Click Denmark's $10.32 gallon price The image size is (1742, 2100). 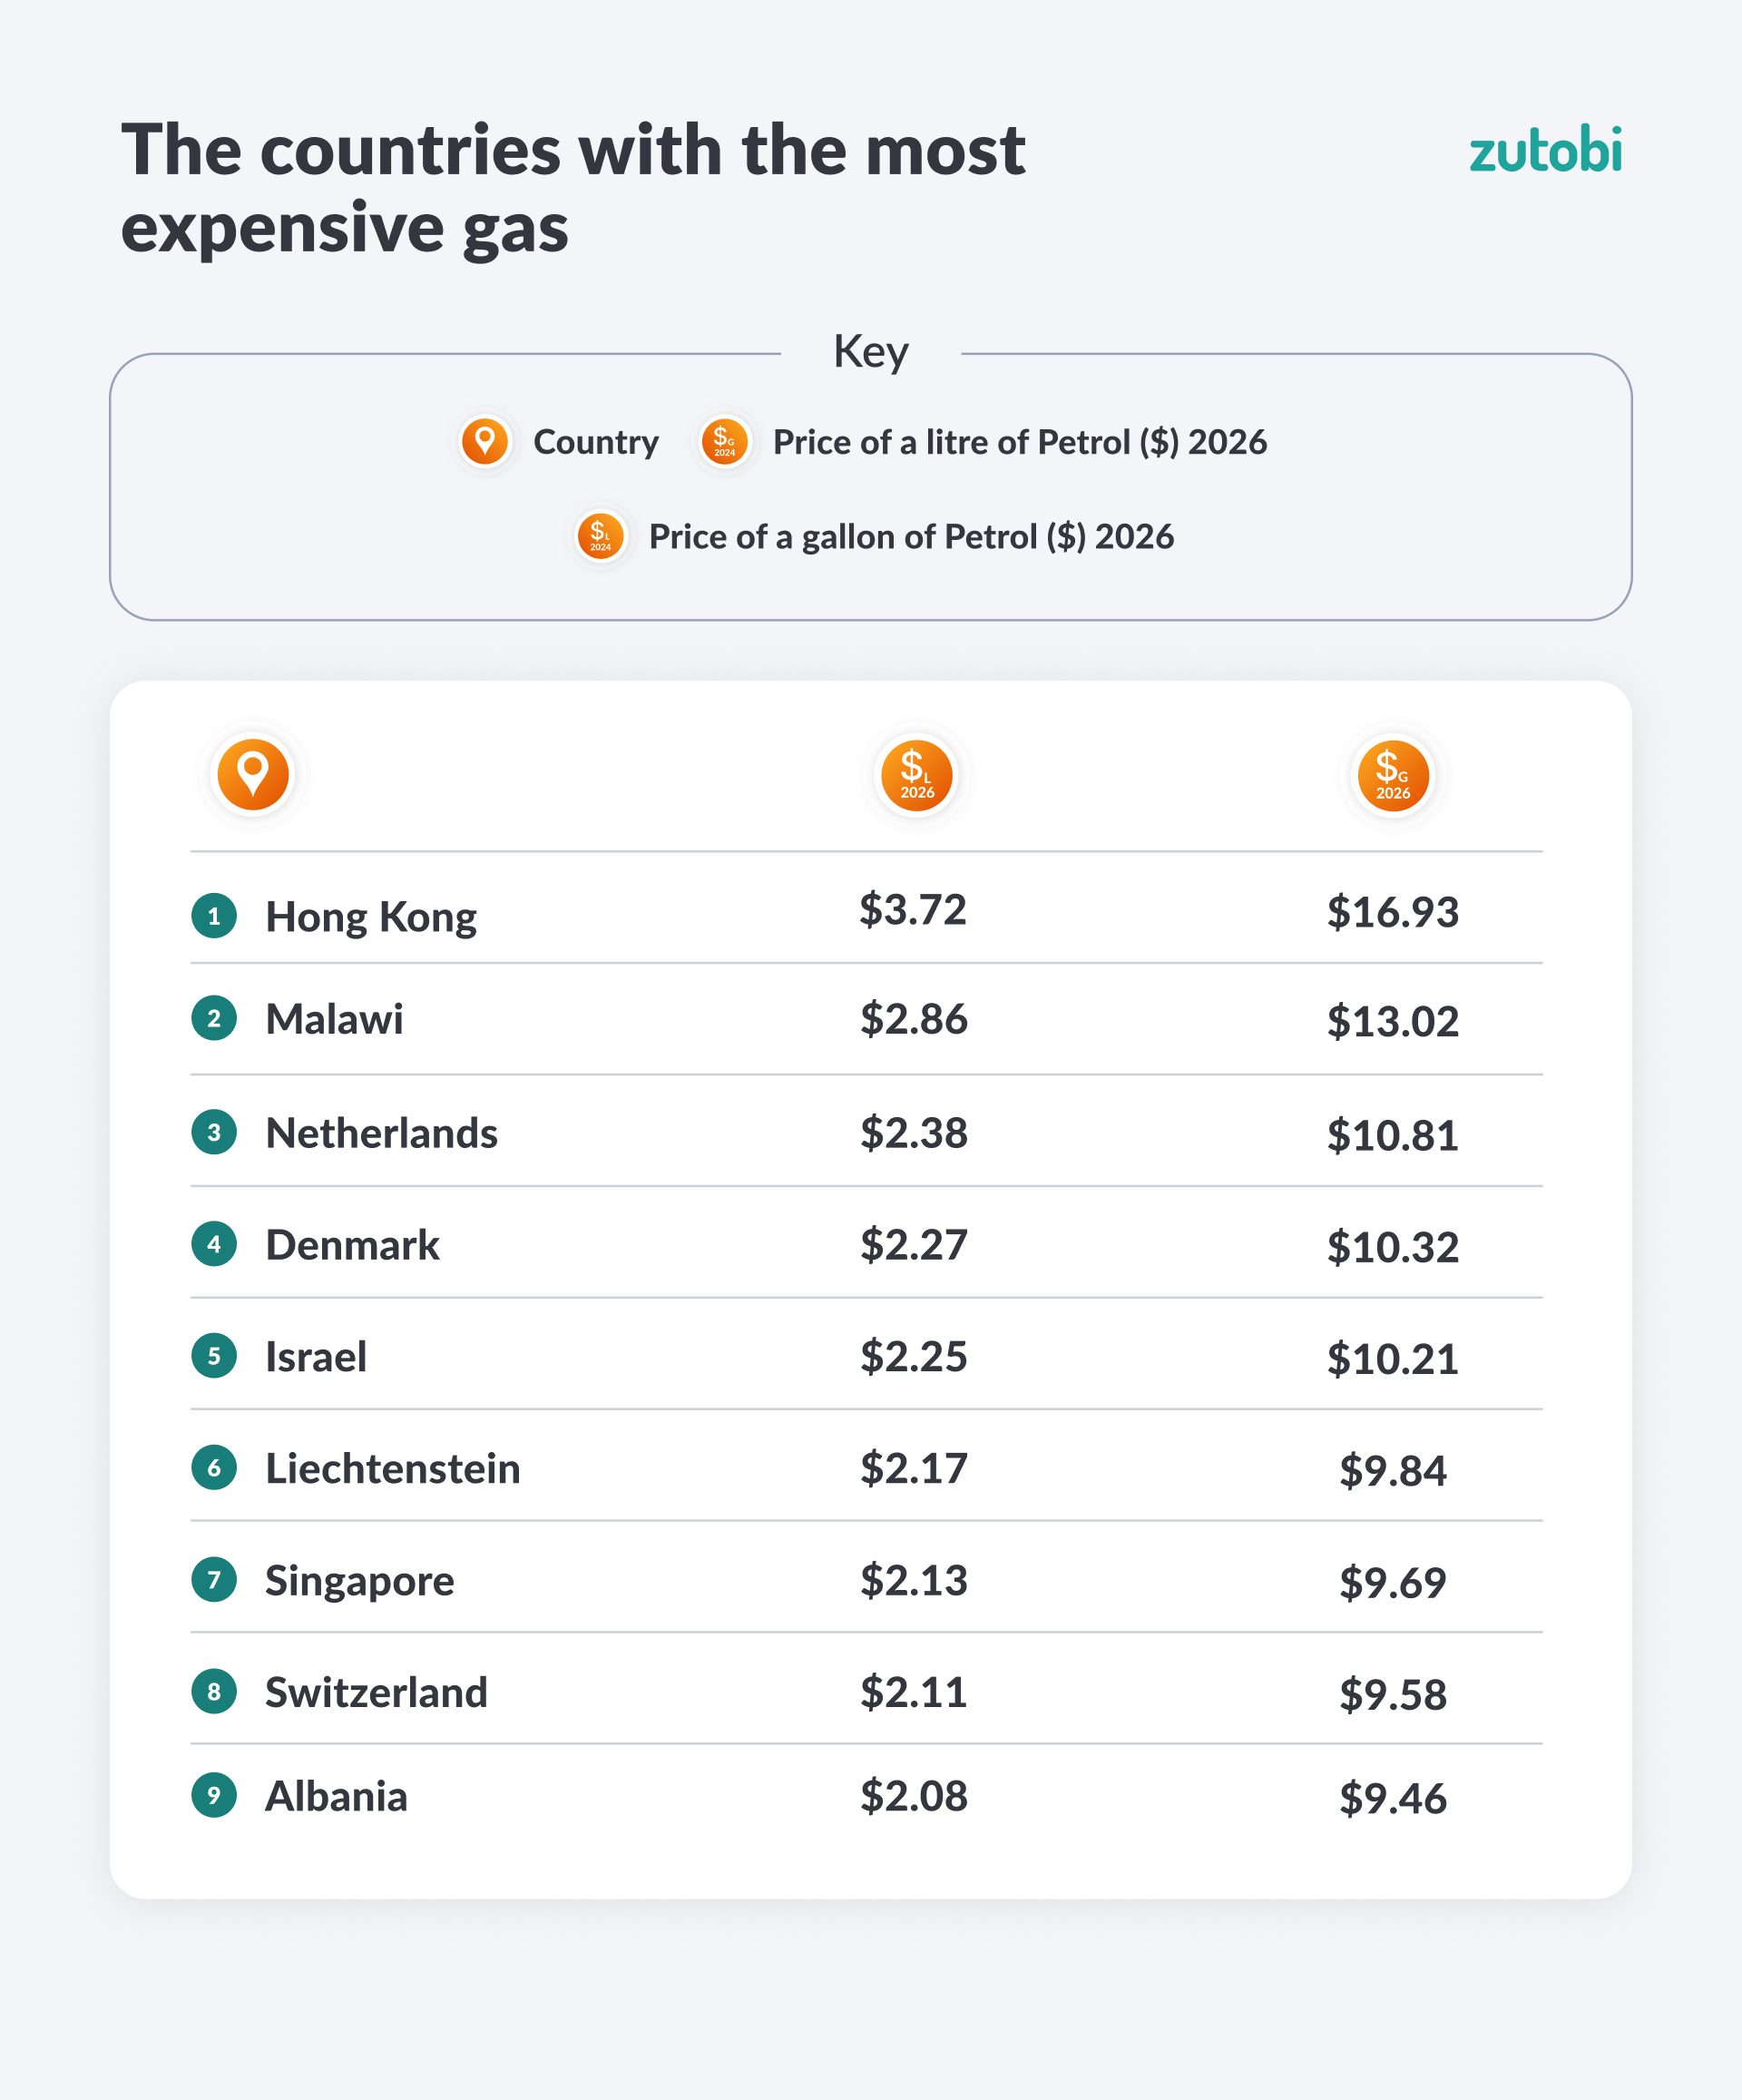pos(1393,1247)
